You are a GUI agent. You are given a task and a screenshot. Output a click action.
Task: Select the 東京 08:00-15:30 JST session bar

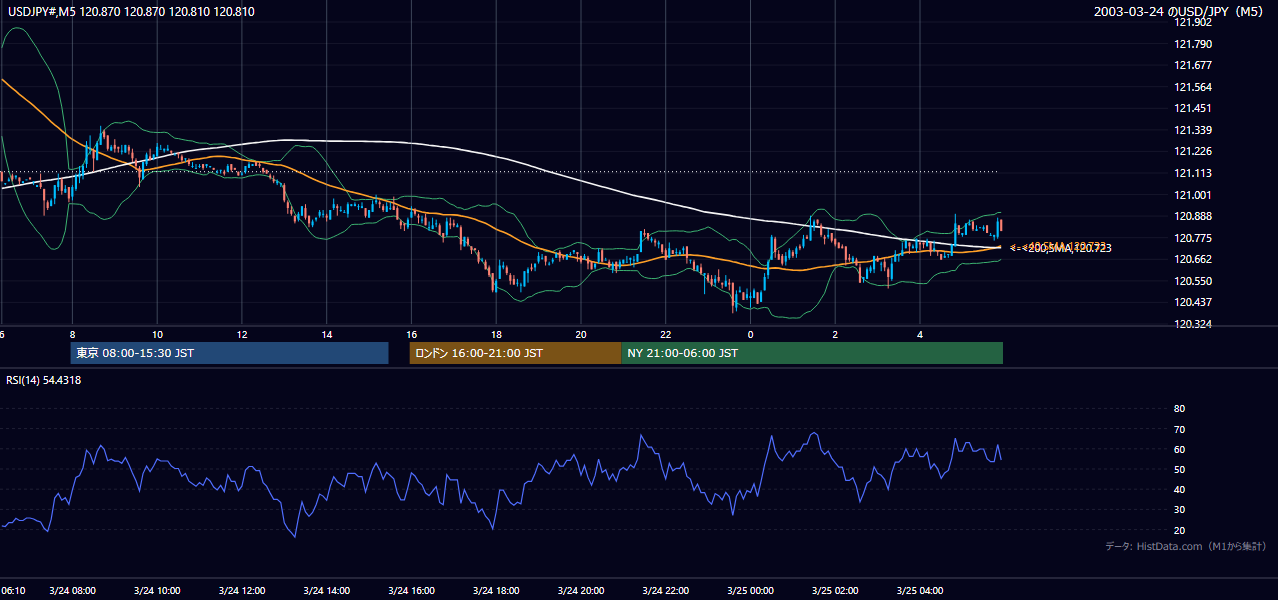point(229,353)
